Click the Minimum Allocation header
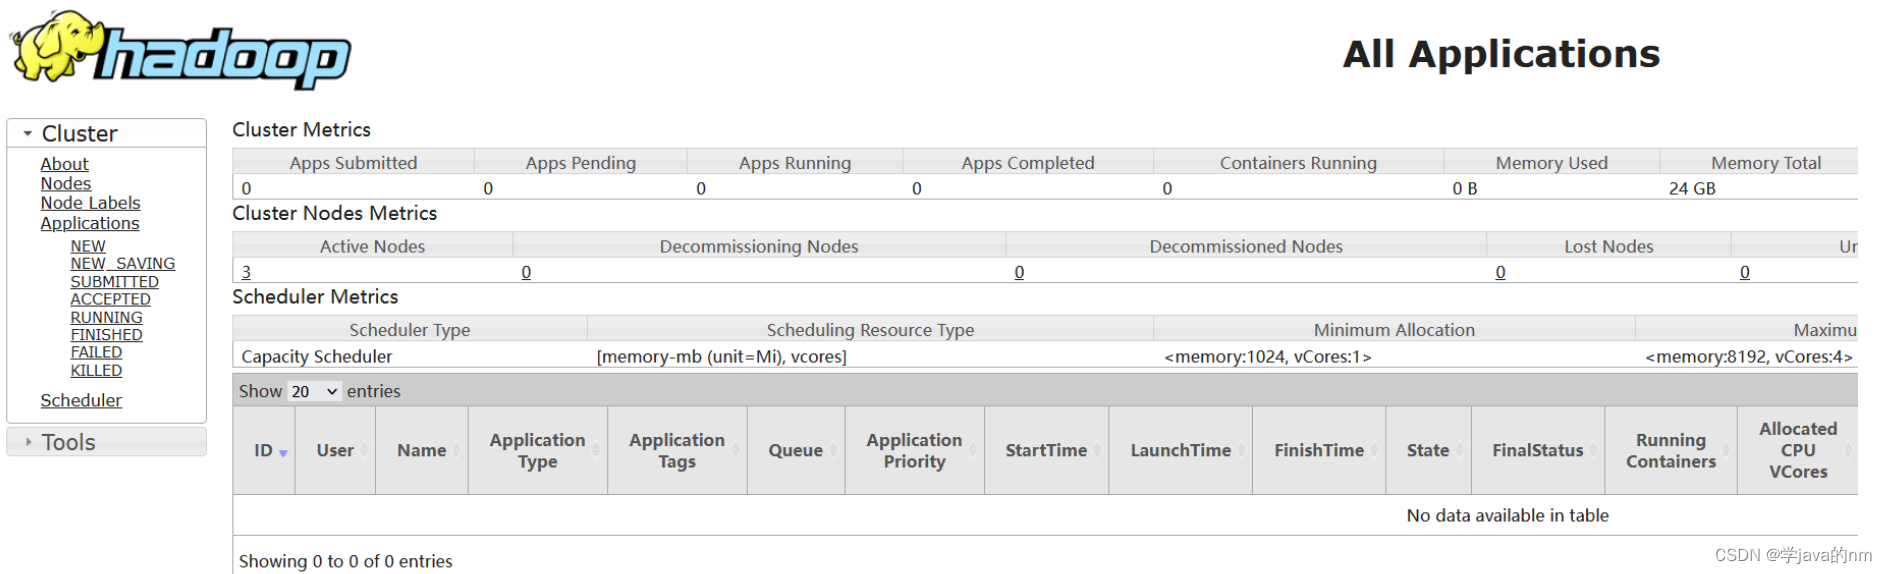The width and height of the screenshot is (1887, 574). pyautogui.click(x=1394, y=329)
